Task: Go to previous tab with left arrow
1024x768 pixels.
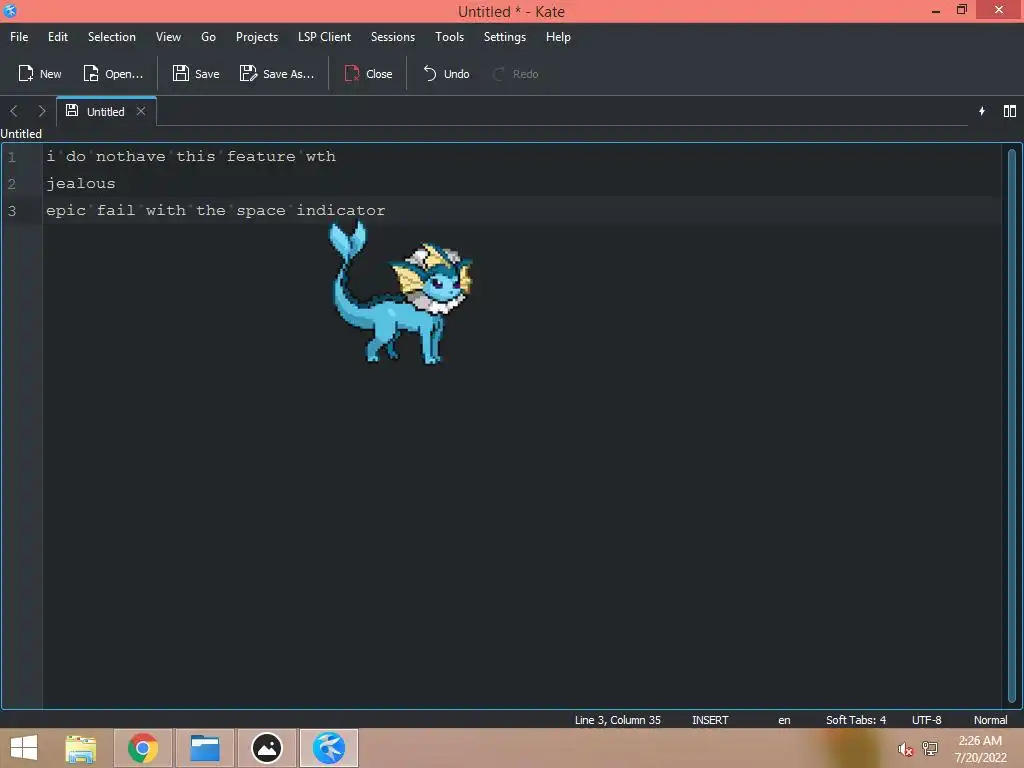Action: (14, 111)
